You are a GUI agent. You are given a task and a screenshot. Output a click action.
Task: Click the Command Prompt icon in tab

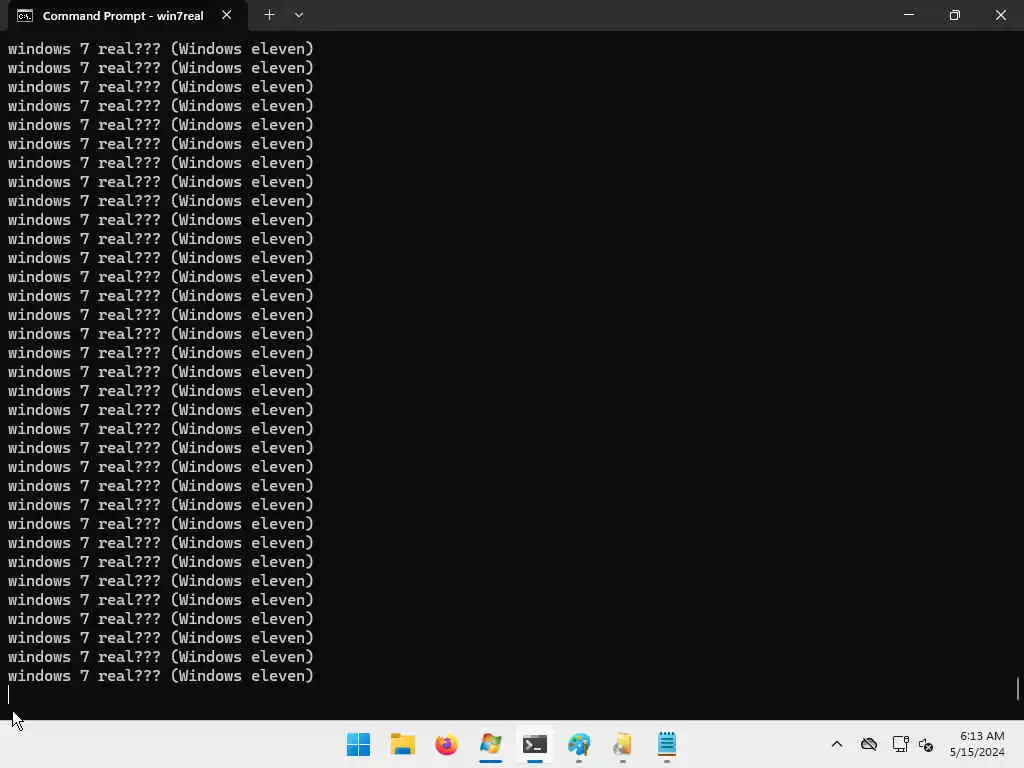point(25,16)
